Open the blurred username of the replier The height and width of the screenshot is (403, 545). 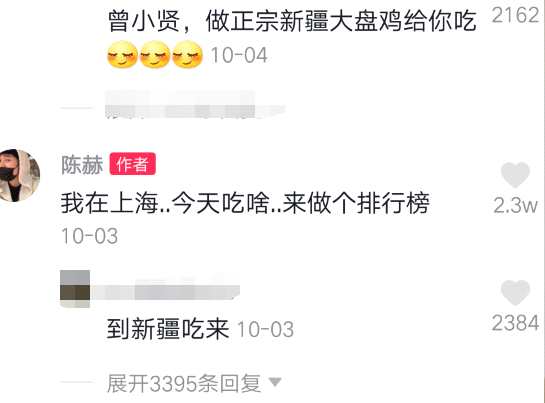tap(165, 292)
